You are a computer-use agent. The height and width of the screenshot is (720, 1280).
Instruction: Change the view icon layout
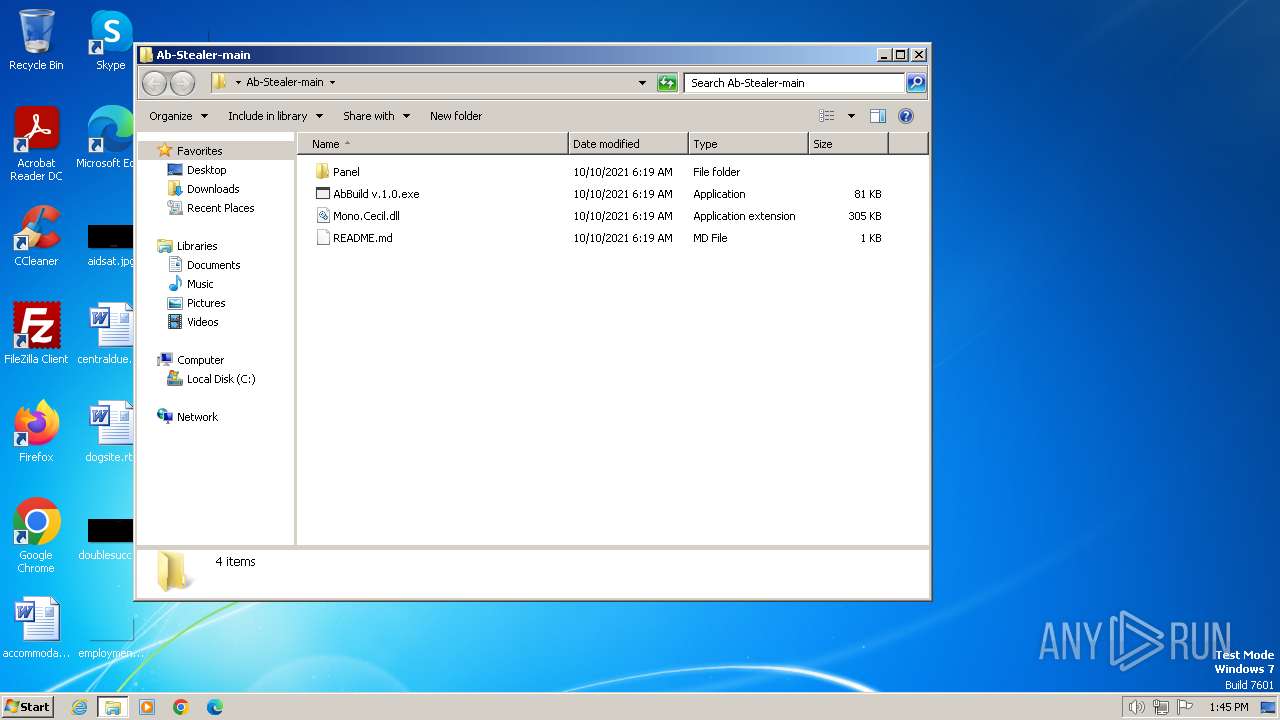(x=826, y=116)
